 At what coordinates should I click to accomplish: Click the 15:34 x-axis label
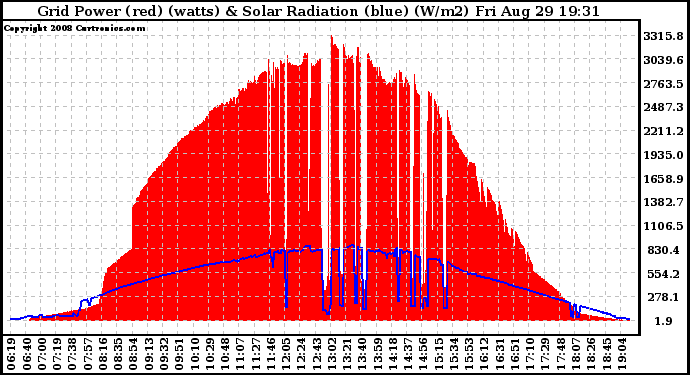tap(455, 354)
